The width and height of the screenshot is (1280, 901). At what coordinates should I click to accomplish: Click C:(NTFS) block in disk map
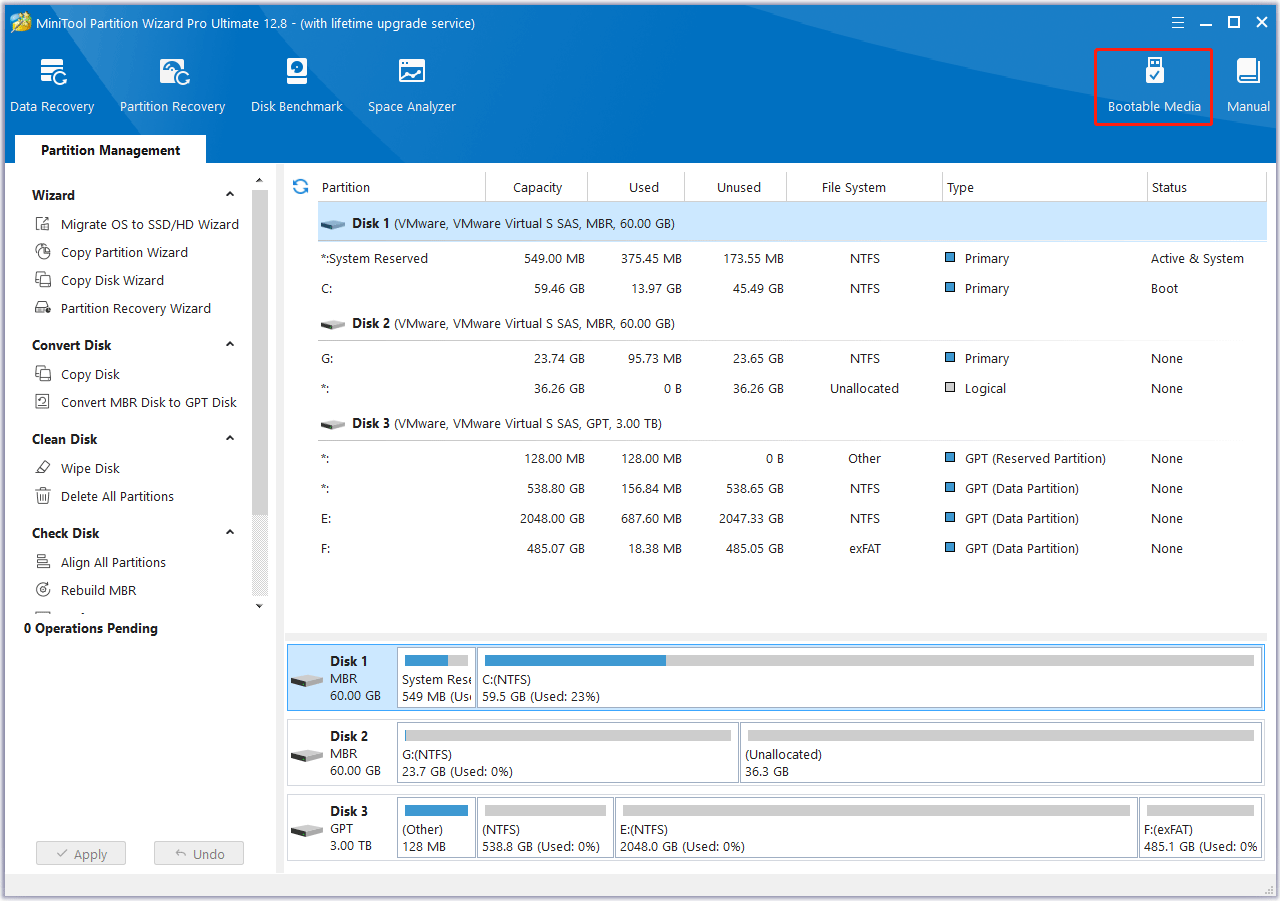click(x=869, y=678)
